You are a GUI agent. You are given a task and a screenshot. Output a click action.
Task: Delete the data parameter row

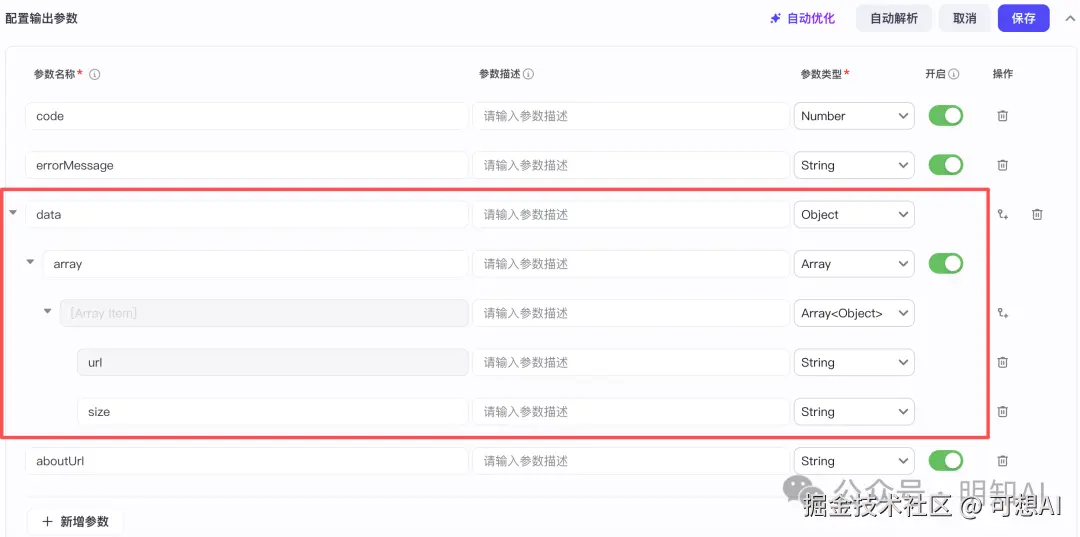point(1037,214)
